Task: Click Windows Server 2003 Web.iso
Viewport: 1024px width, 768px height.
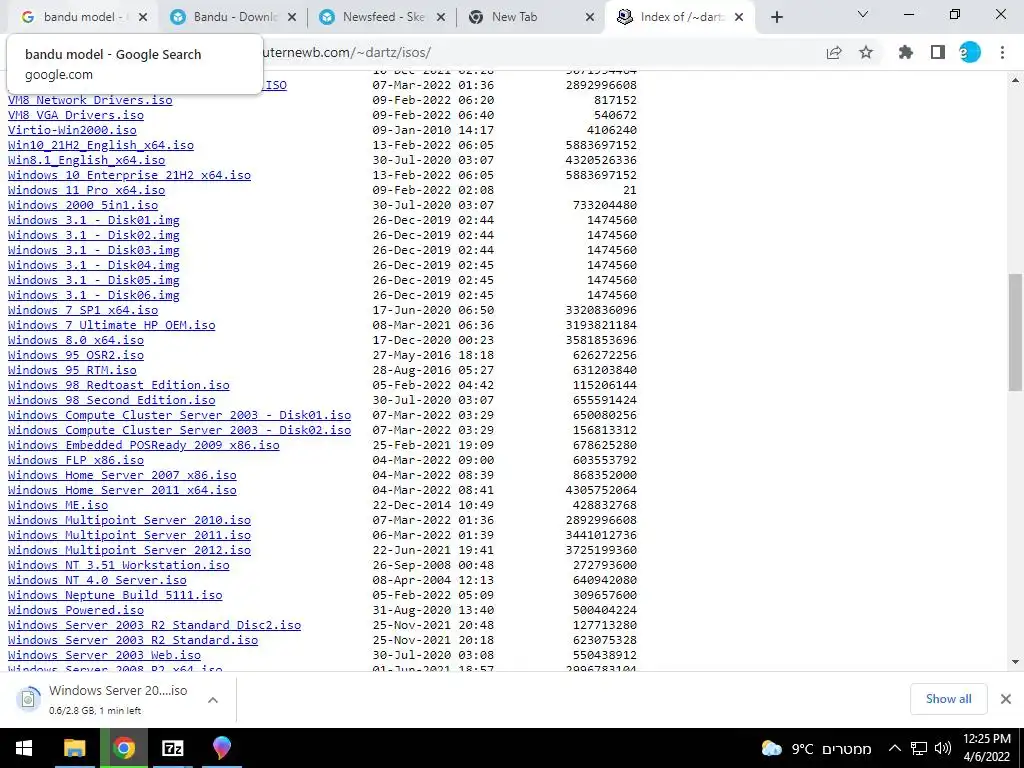Action: (104, 656)
